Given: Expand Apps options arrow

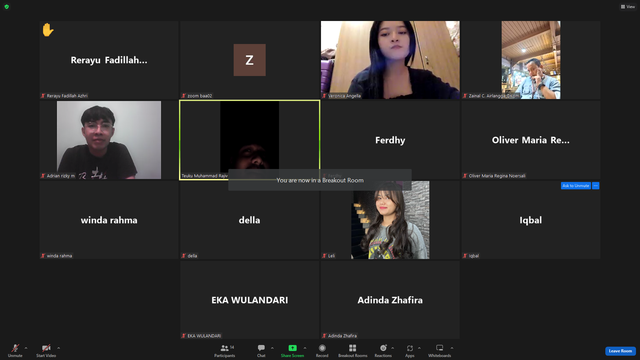Looking at the screenshot, I should point(419,348).
